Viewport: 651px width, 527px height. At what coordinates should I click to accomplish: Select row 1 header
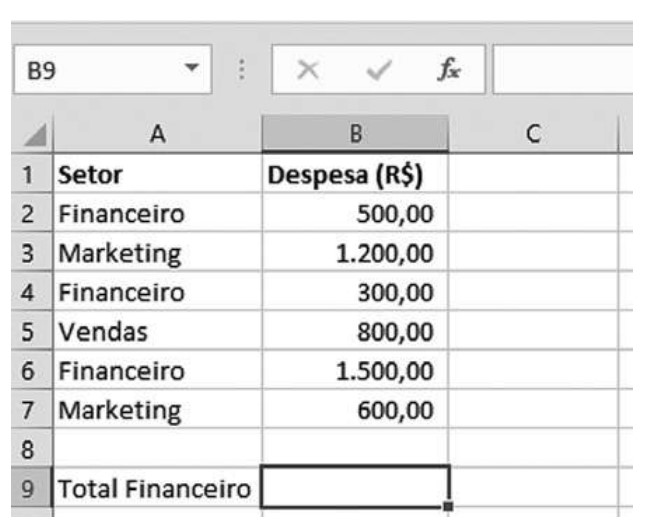pyautogui.click(x=27, y=175)
